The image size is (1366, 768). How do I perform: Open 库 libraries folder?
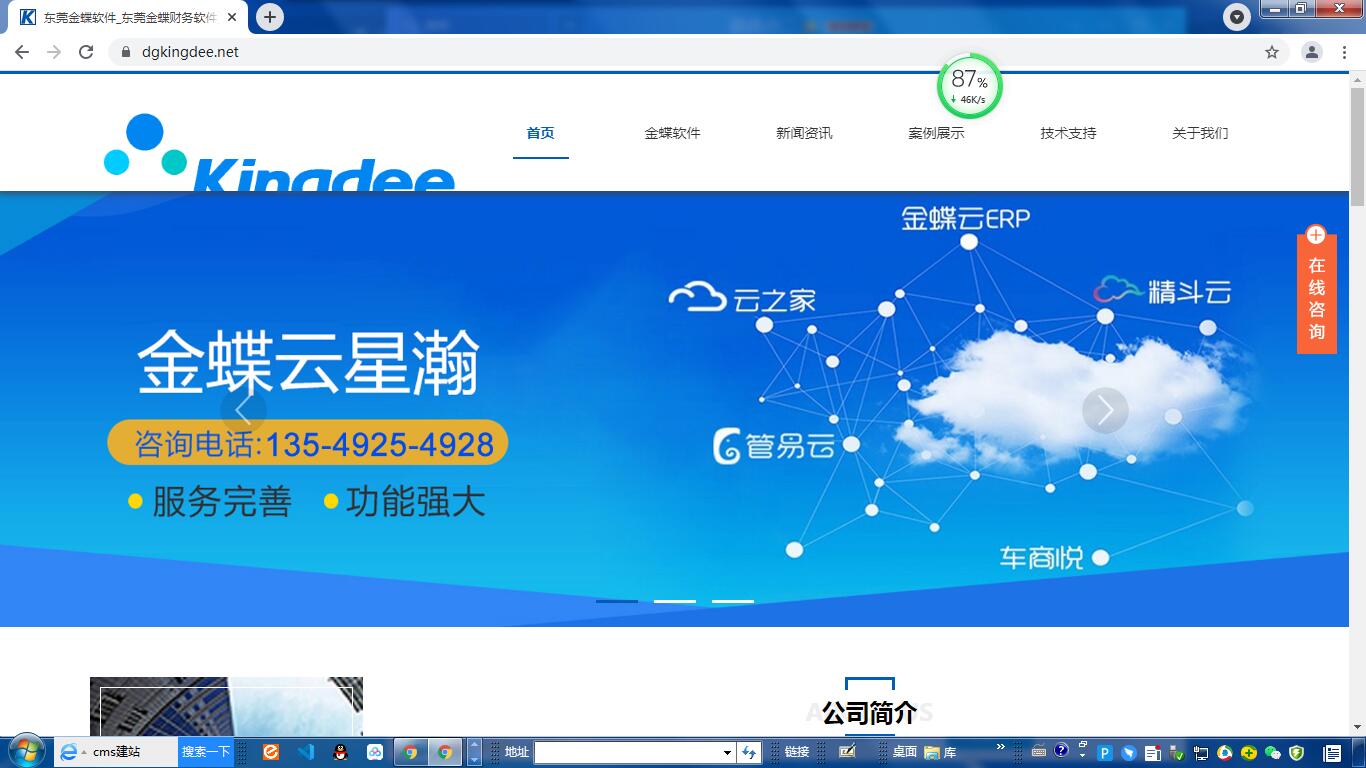[x=941, y=752]
